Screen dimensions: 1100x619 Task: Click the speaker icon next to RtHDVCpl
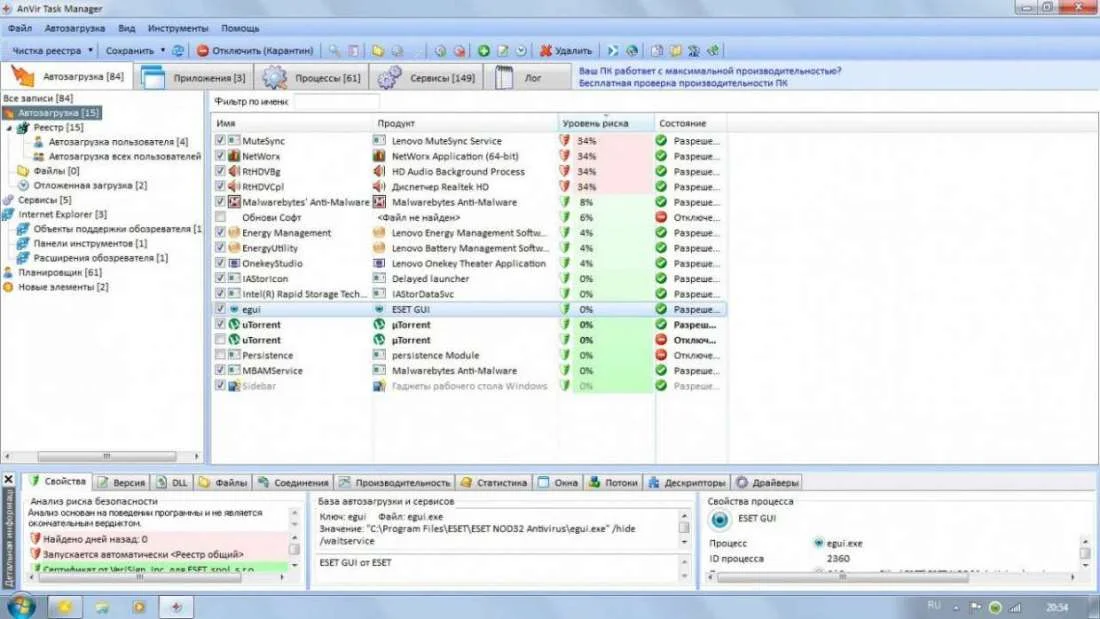point(234,187)
